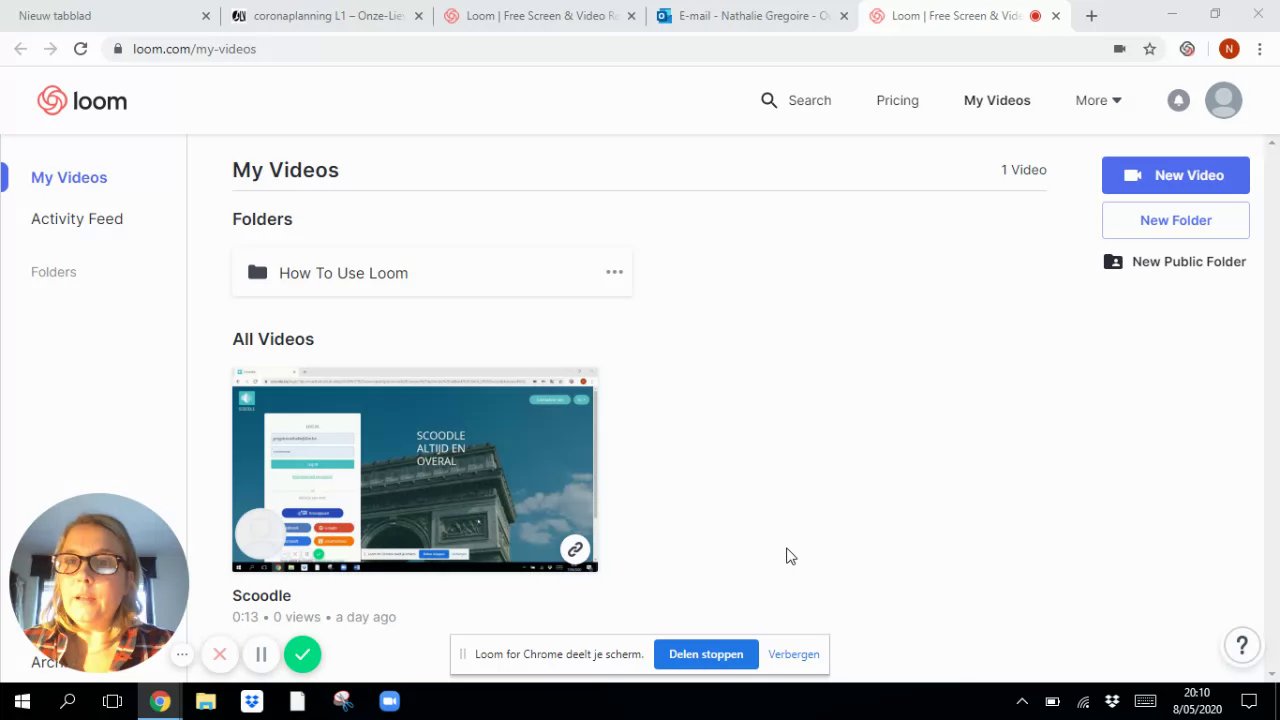The image size is (1280, 720).
Task: Click Verbergen link
Action: click(x=794, y=654)
